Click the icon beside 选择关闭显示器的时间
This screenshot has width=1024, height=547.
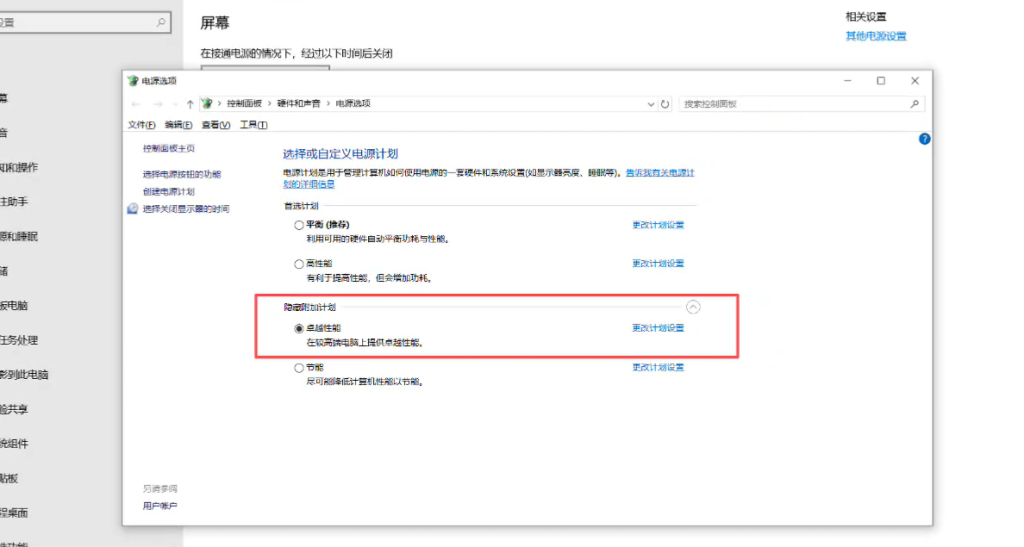point(133,209)
